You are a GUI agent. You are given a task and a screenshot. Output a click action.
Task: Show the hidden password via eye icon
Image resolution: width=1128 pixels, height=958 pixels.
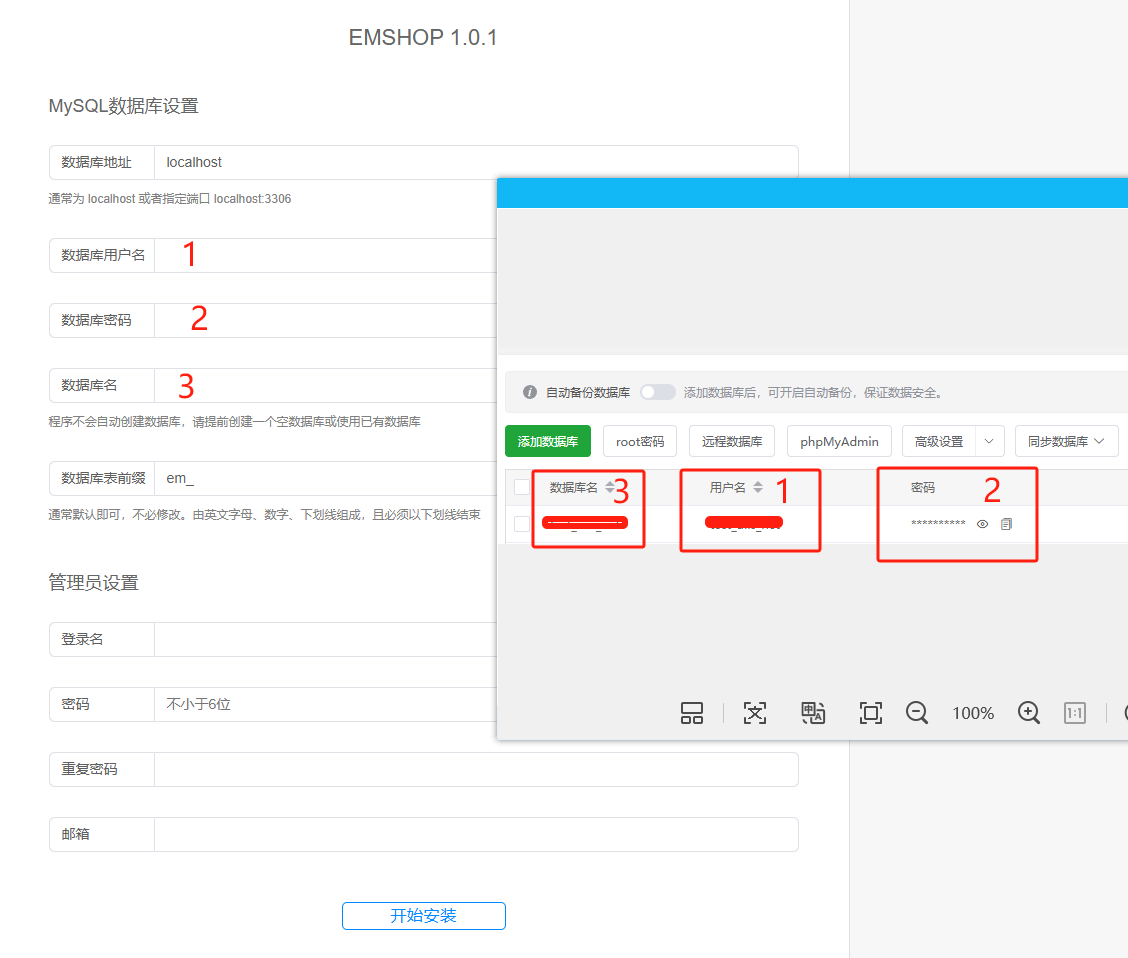click(983, 524)
